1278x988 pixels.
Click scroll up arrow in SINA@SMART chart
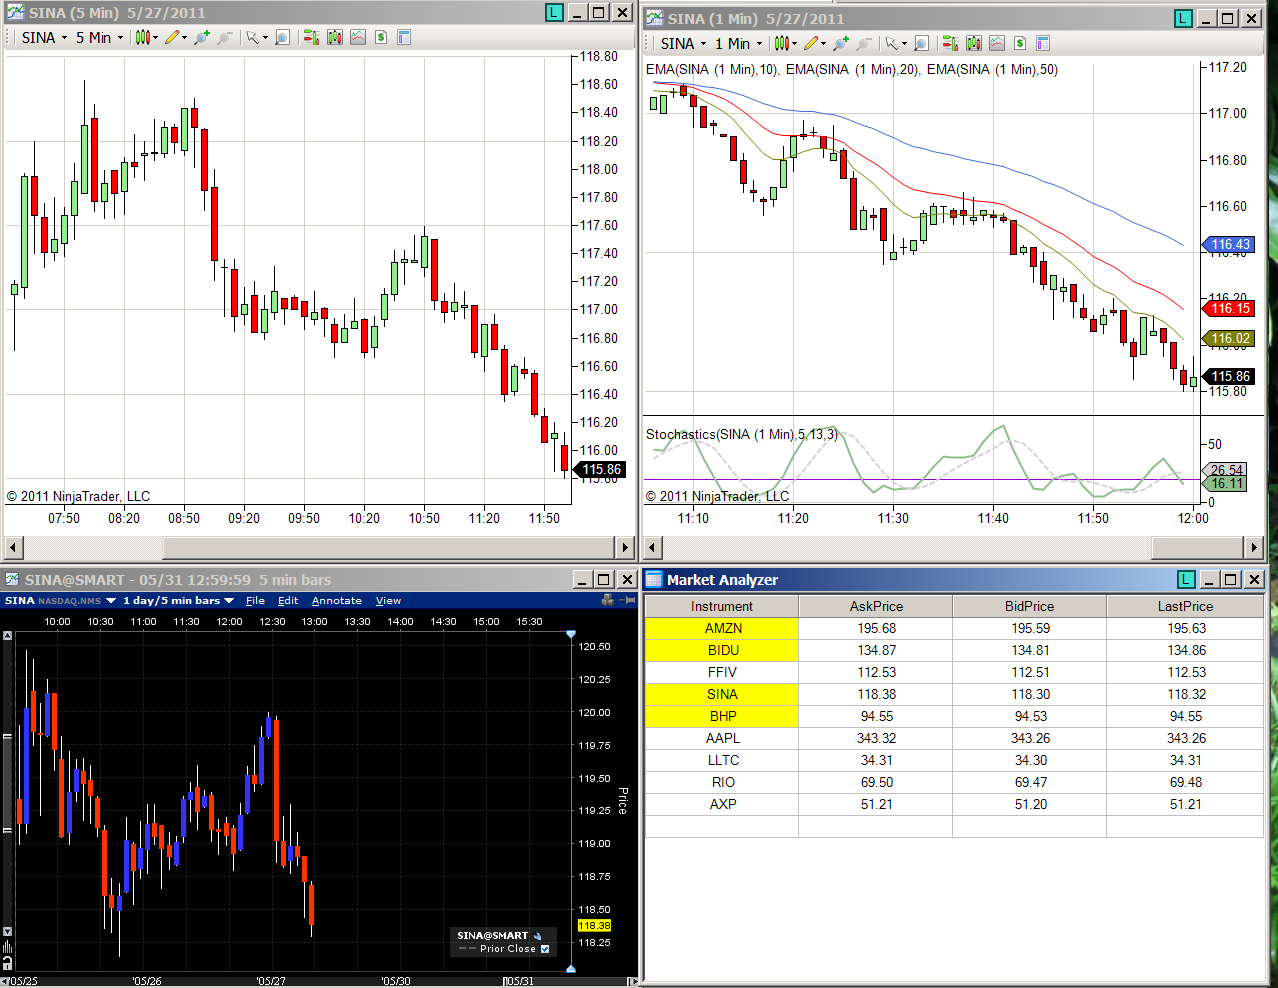pyautogui.click(x=7, y=635)
